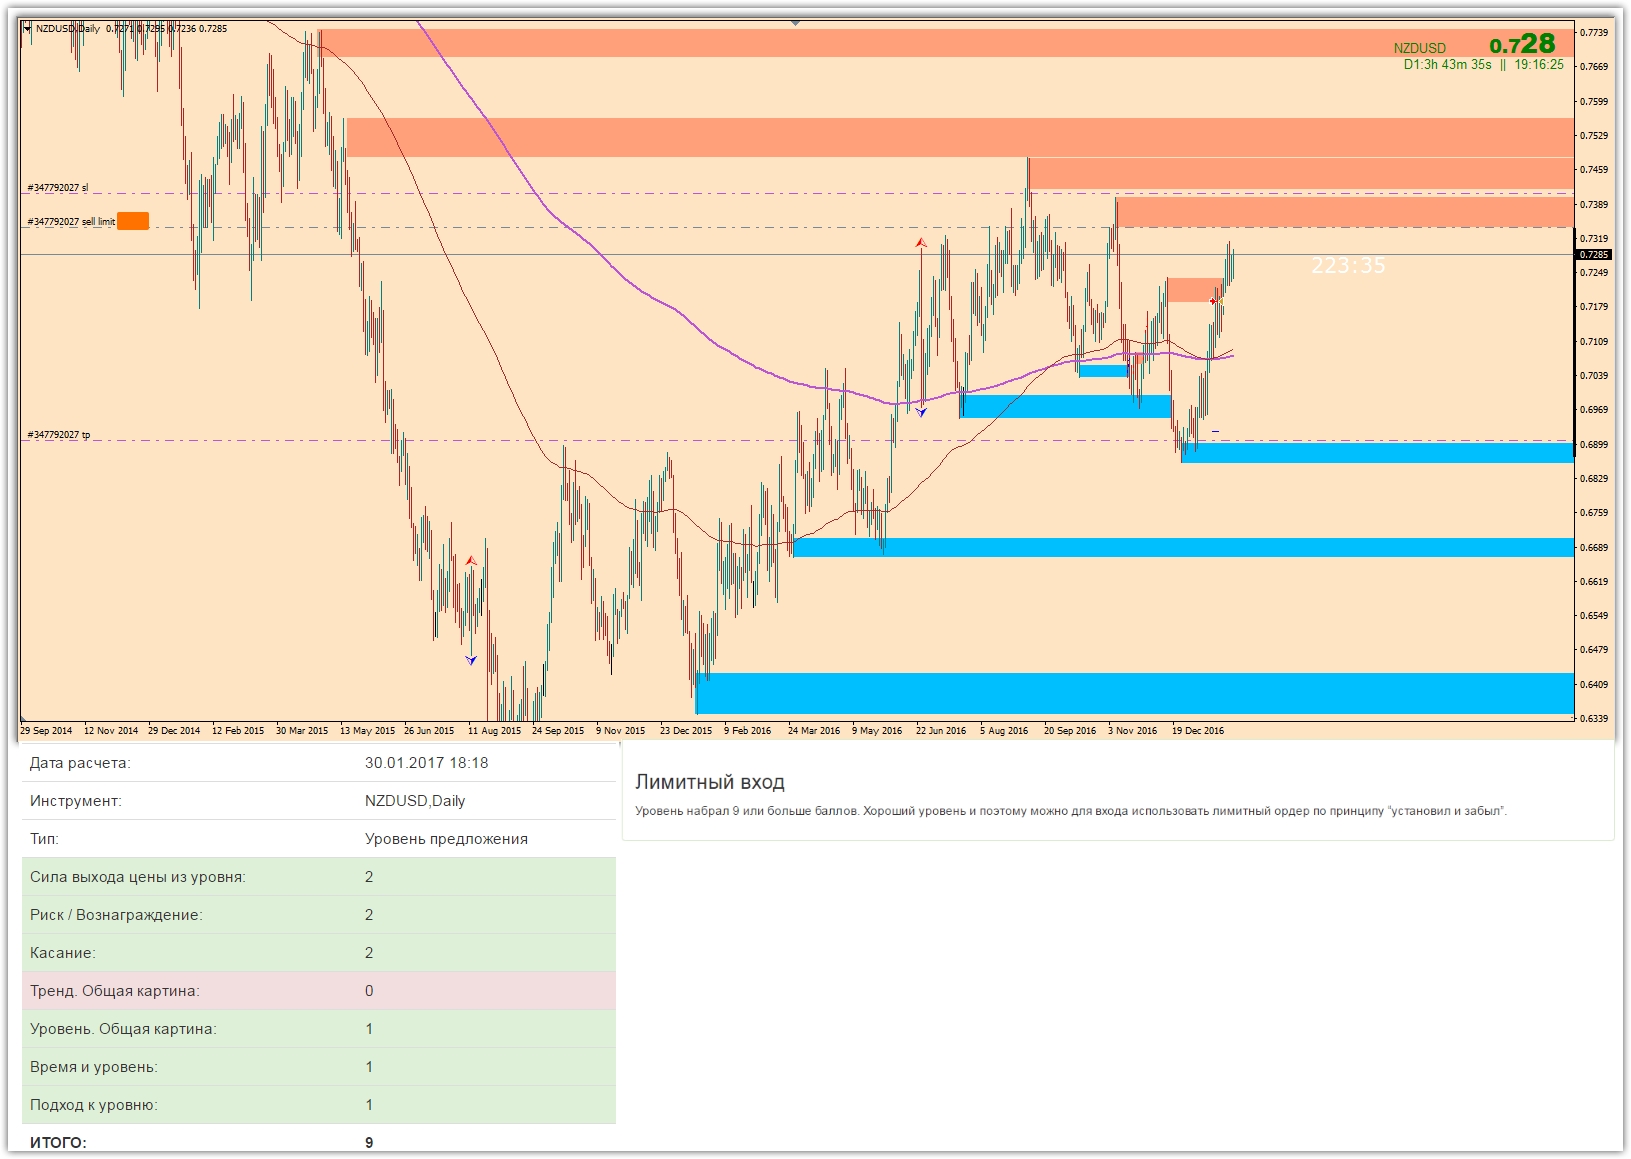This screenshot has height=1159, width=1631.
Task: Select the blue down-fractal arrow near May 2016
Action: pos(921,412)
